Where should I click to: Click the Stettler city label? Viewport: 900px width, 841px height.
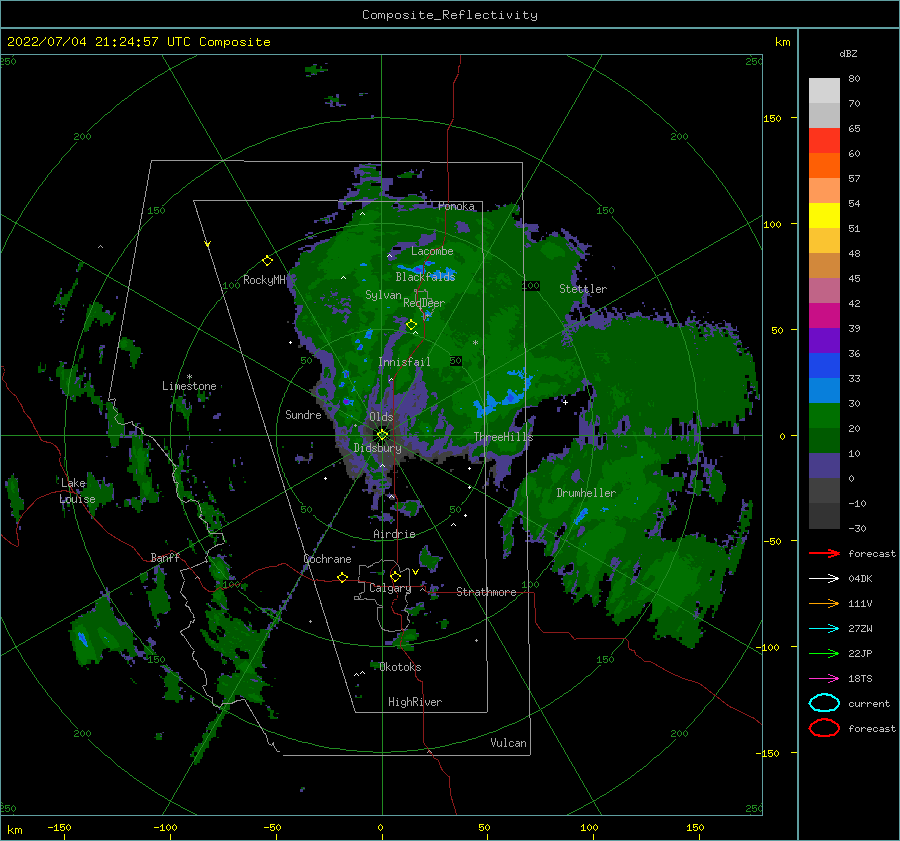point(583,289)
